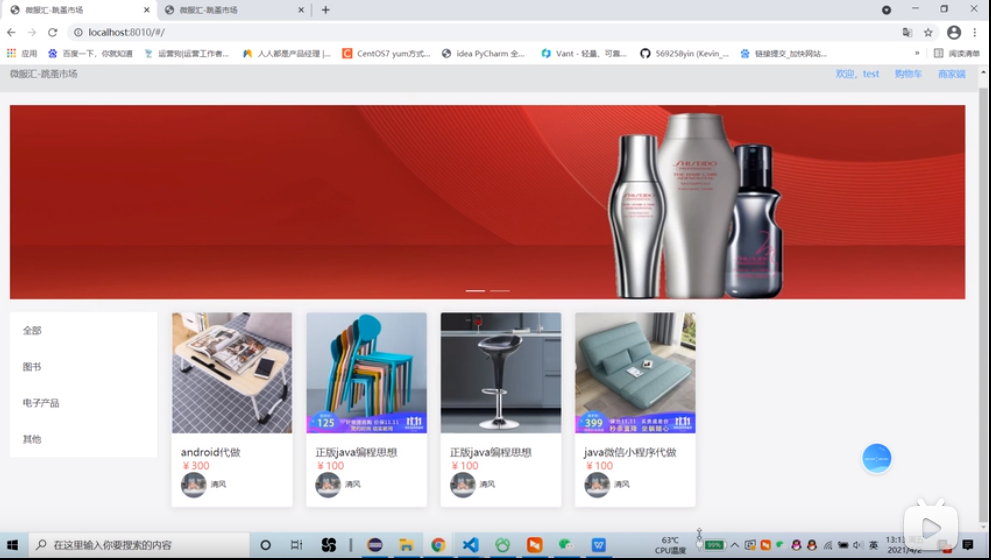This screenshot has height=560, width=991.
Task: Open the black bar stool product image
Action: tap(501, 373)
